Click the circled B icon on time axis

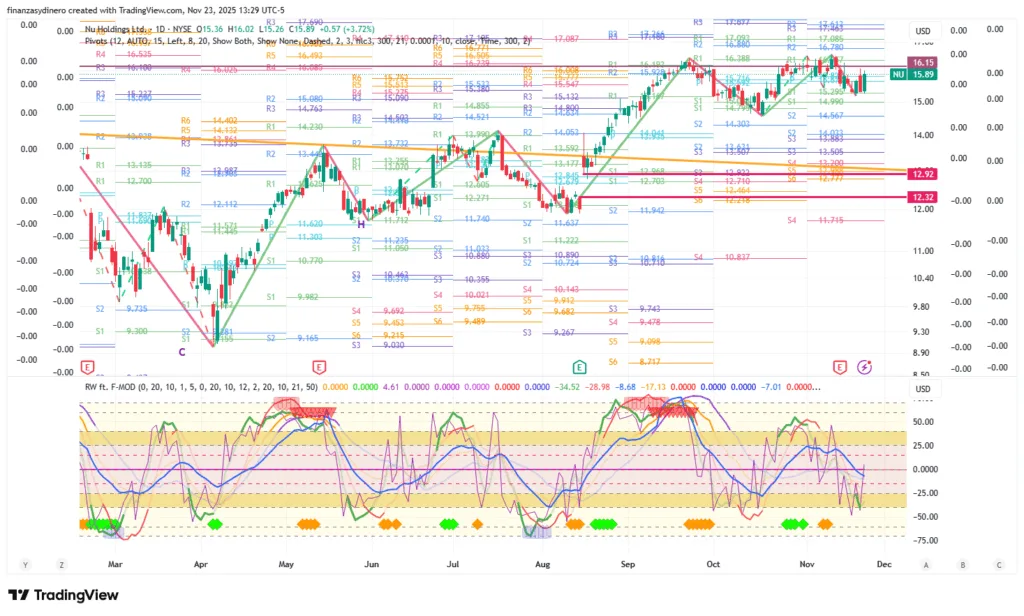coord(962,565)
